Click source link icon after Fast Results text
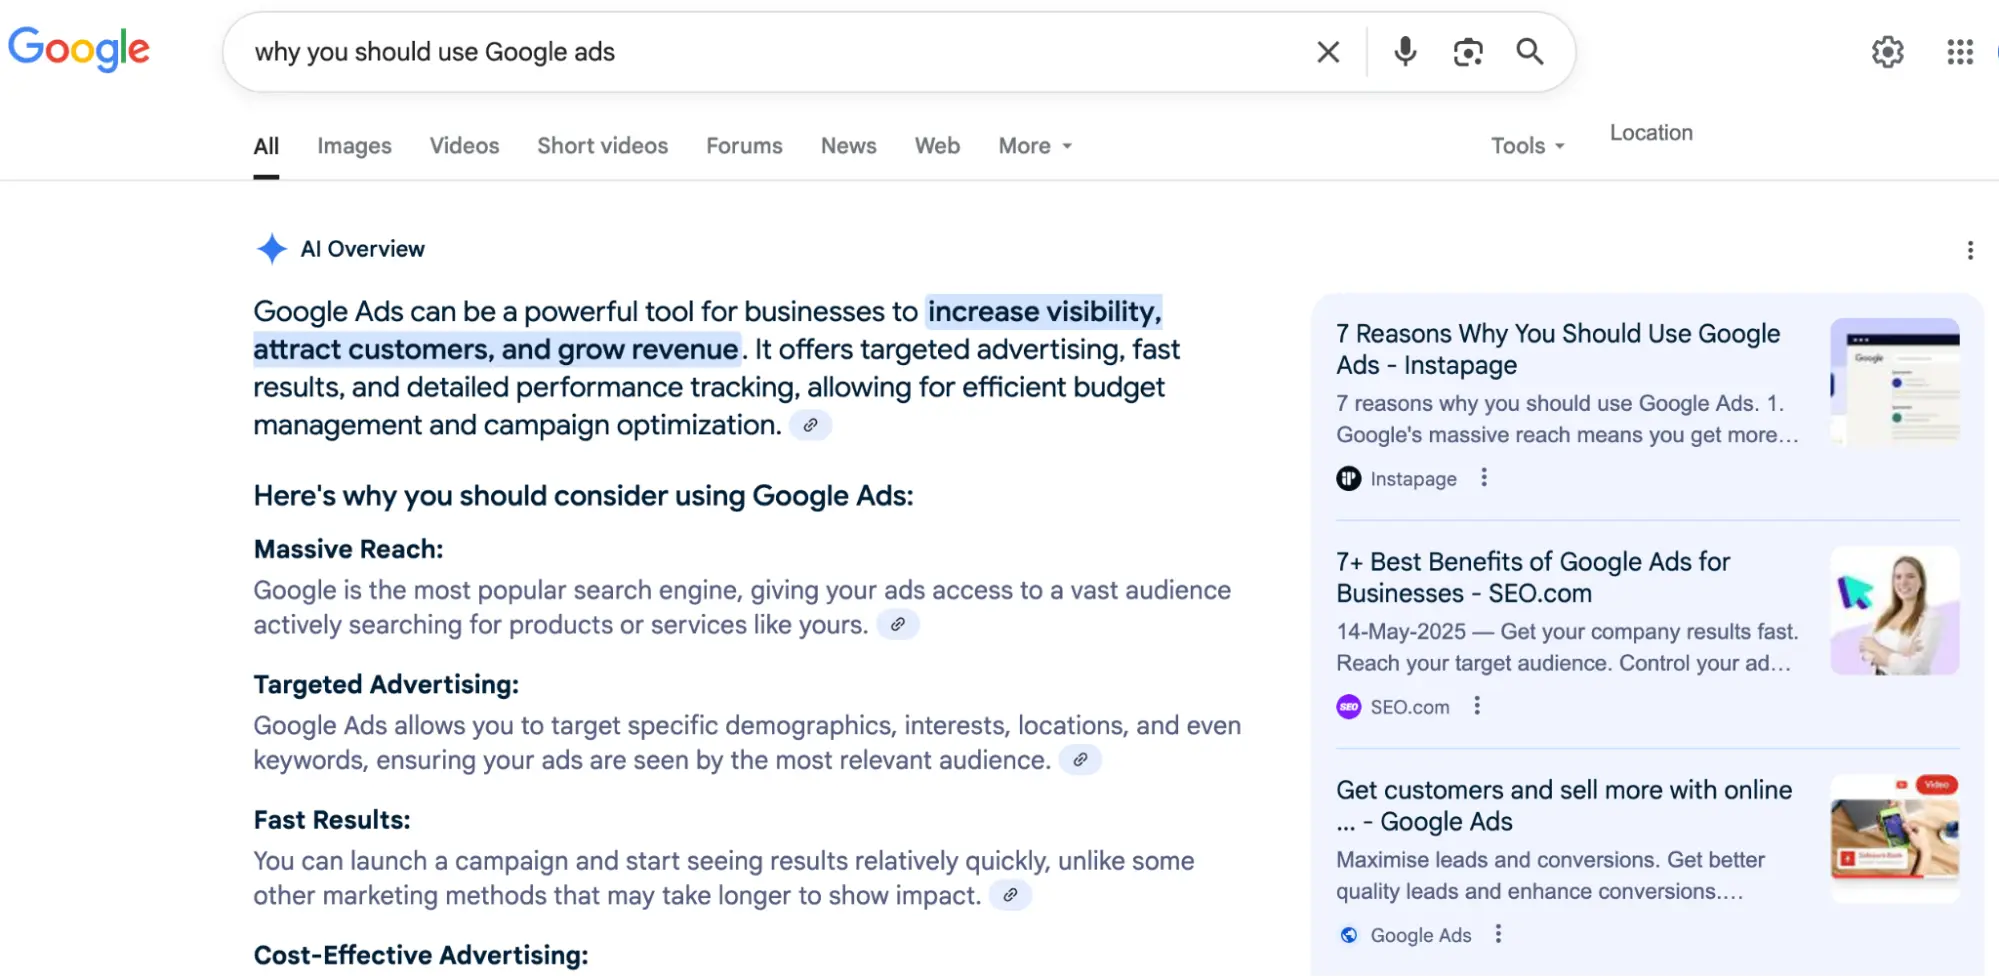Screen dimensions: 1999x977 point(1010,895)
